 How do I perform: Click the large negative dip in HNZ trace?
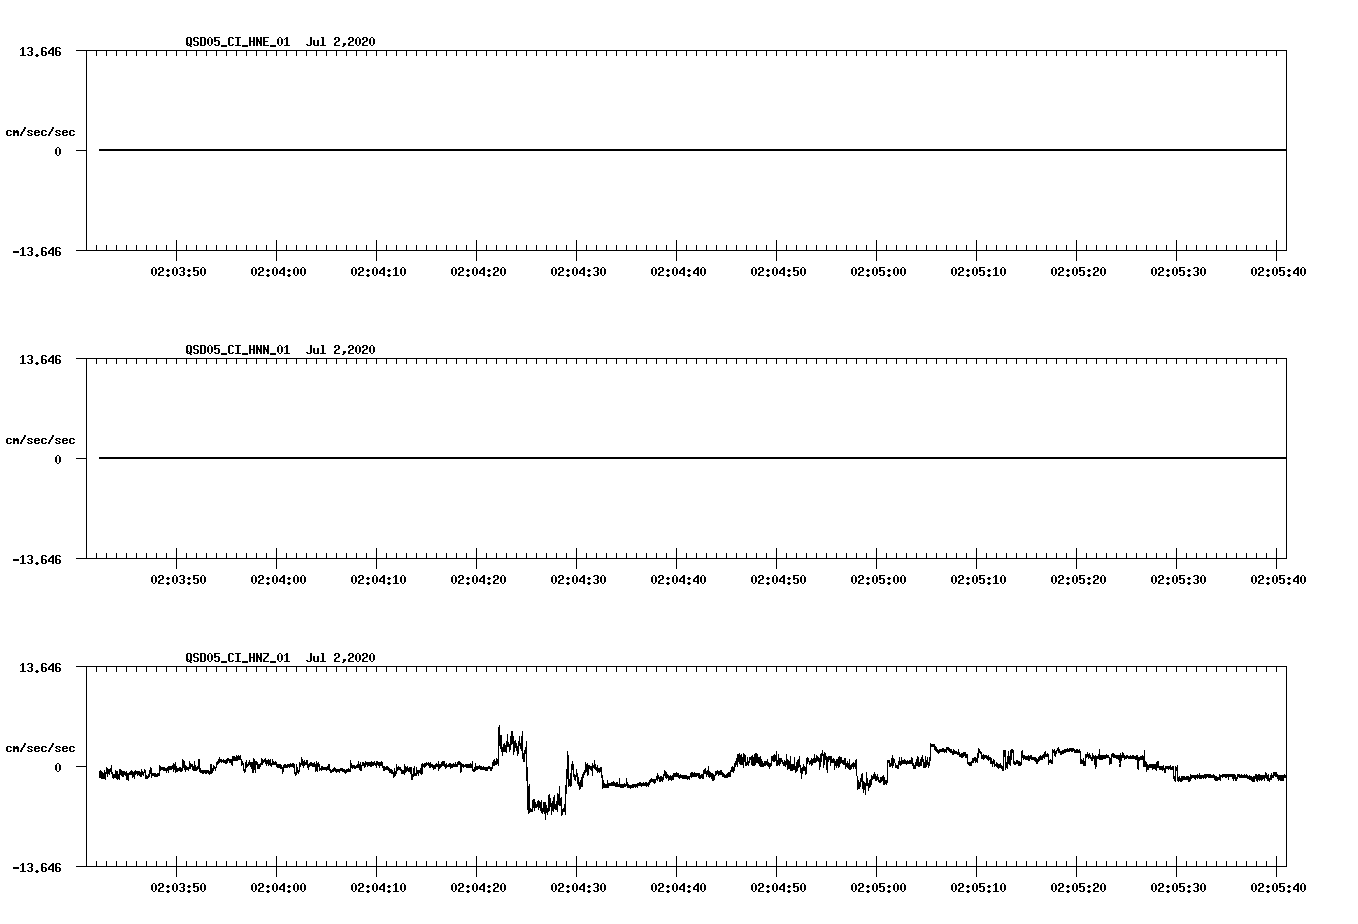(546, 803)
